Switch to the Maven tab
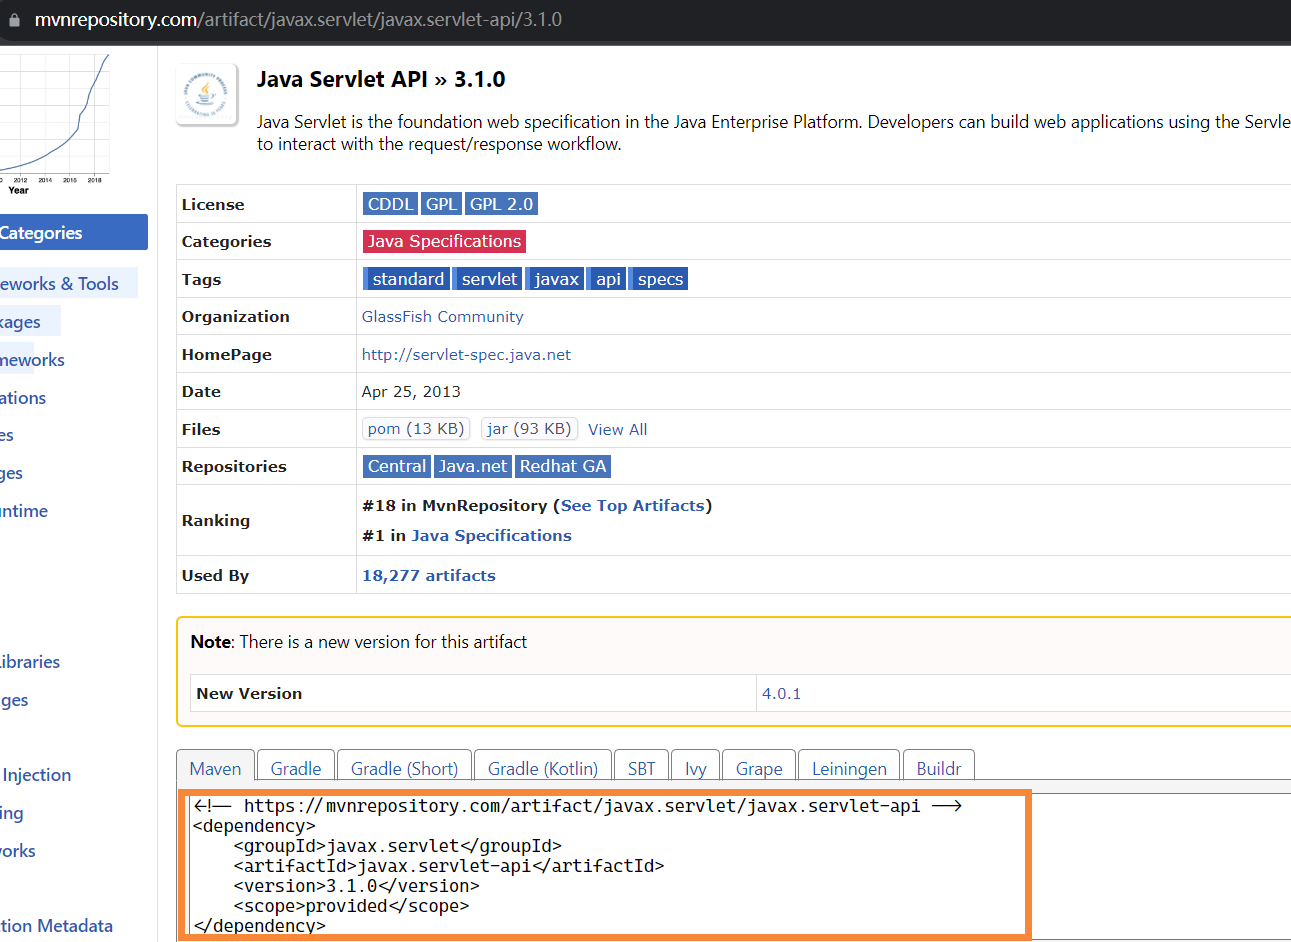 pyautogui.click(x=215, y=768)
